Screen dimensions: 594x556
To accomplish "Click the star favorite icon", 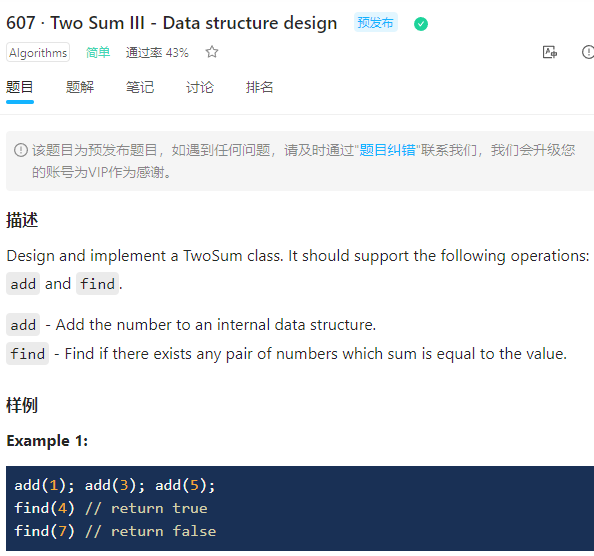I will 212,52.
